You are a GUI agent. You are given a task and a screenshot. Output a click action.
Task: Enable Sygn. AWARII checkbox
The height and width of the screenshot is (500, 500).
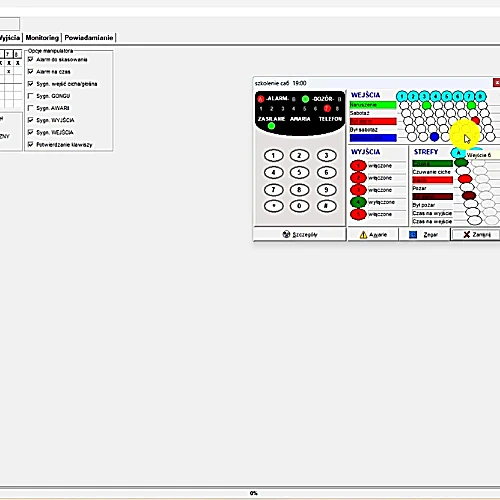coord(31,108)
